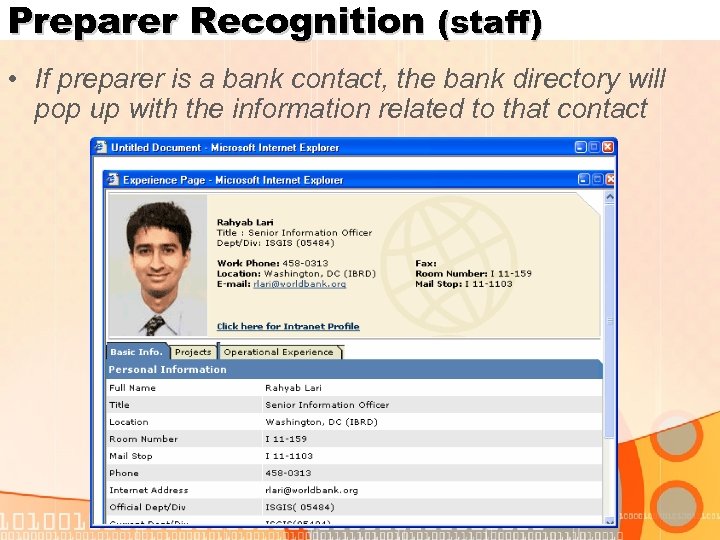The image size is (720, 540).
Task: Click the Untitled Document window IE icon
Action: (101, 147)
